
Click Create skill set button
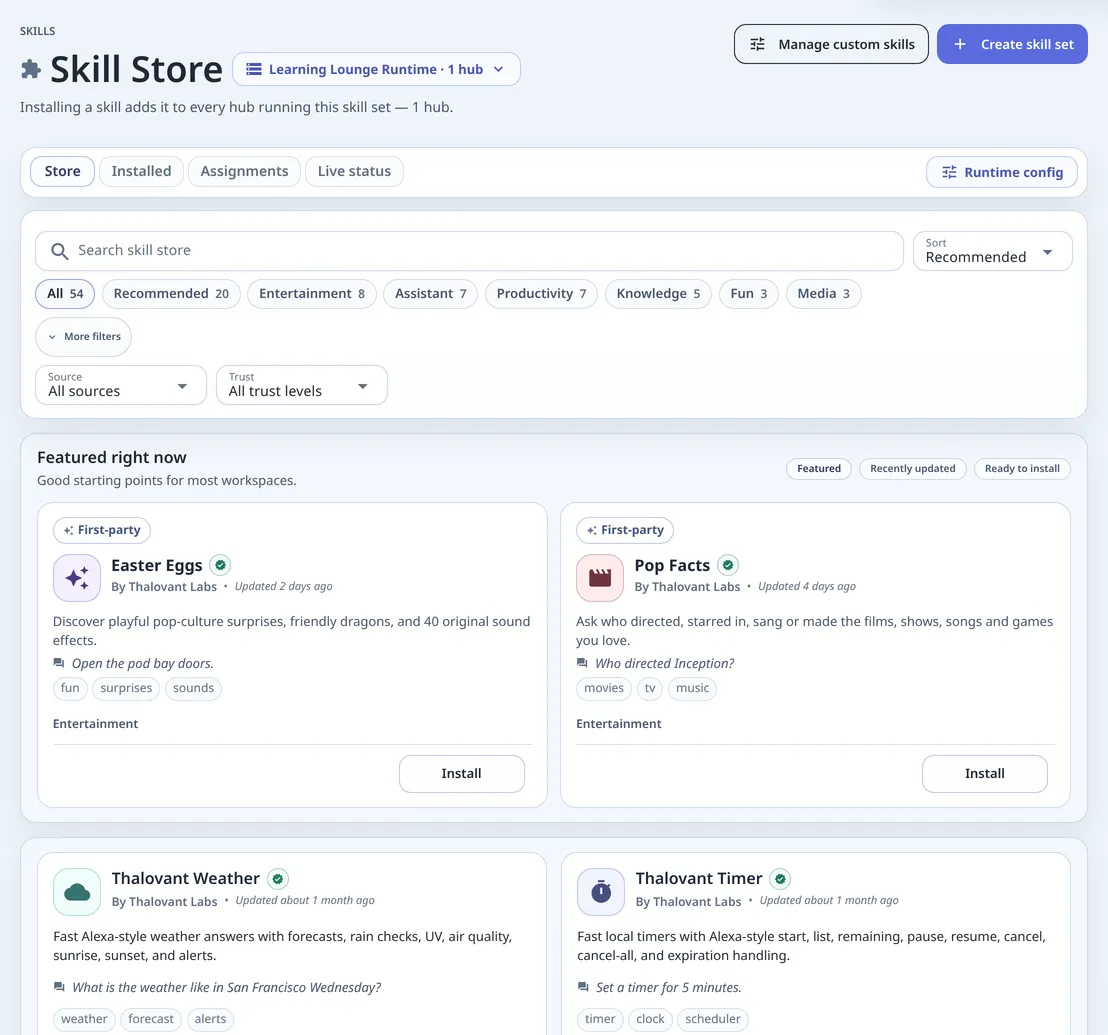point(1012,45)
